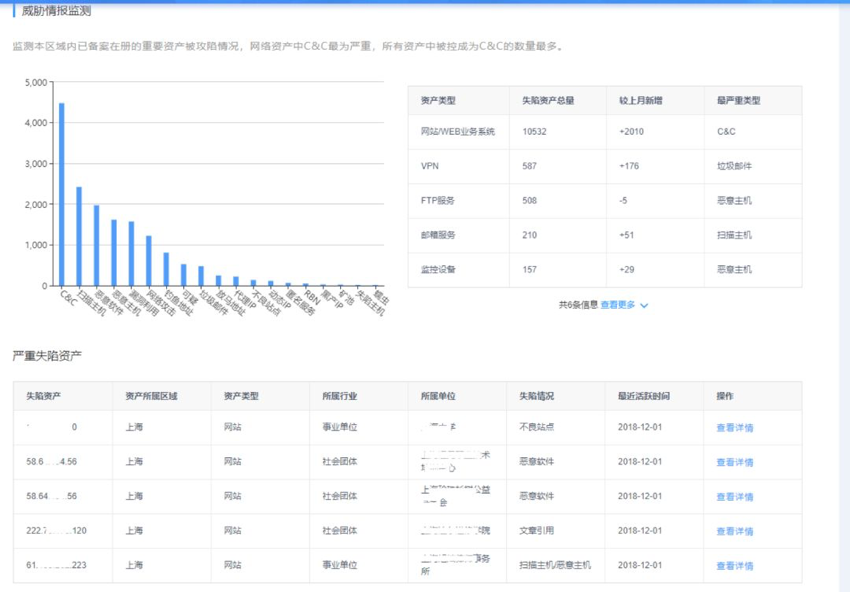
Task: Click the C&C bar in the chart
Action: point(62,194)
